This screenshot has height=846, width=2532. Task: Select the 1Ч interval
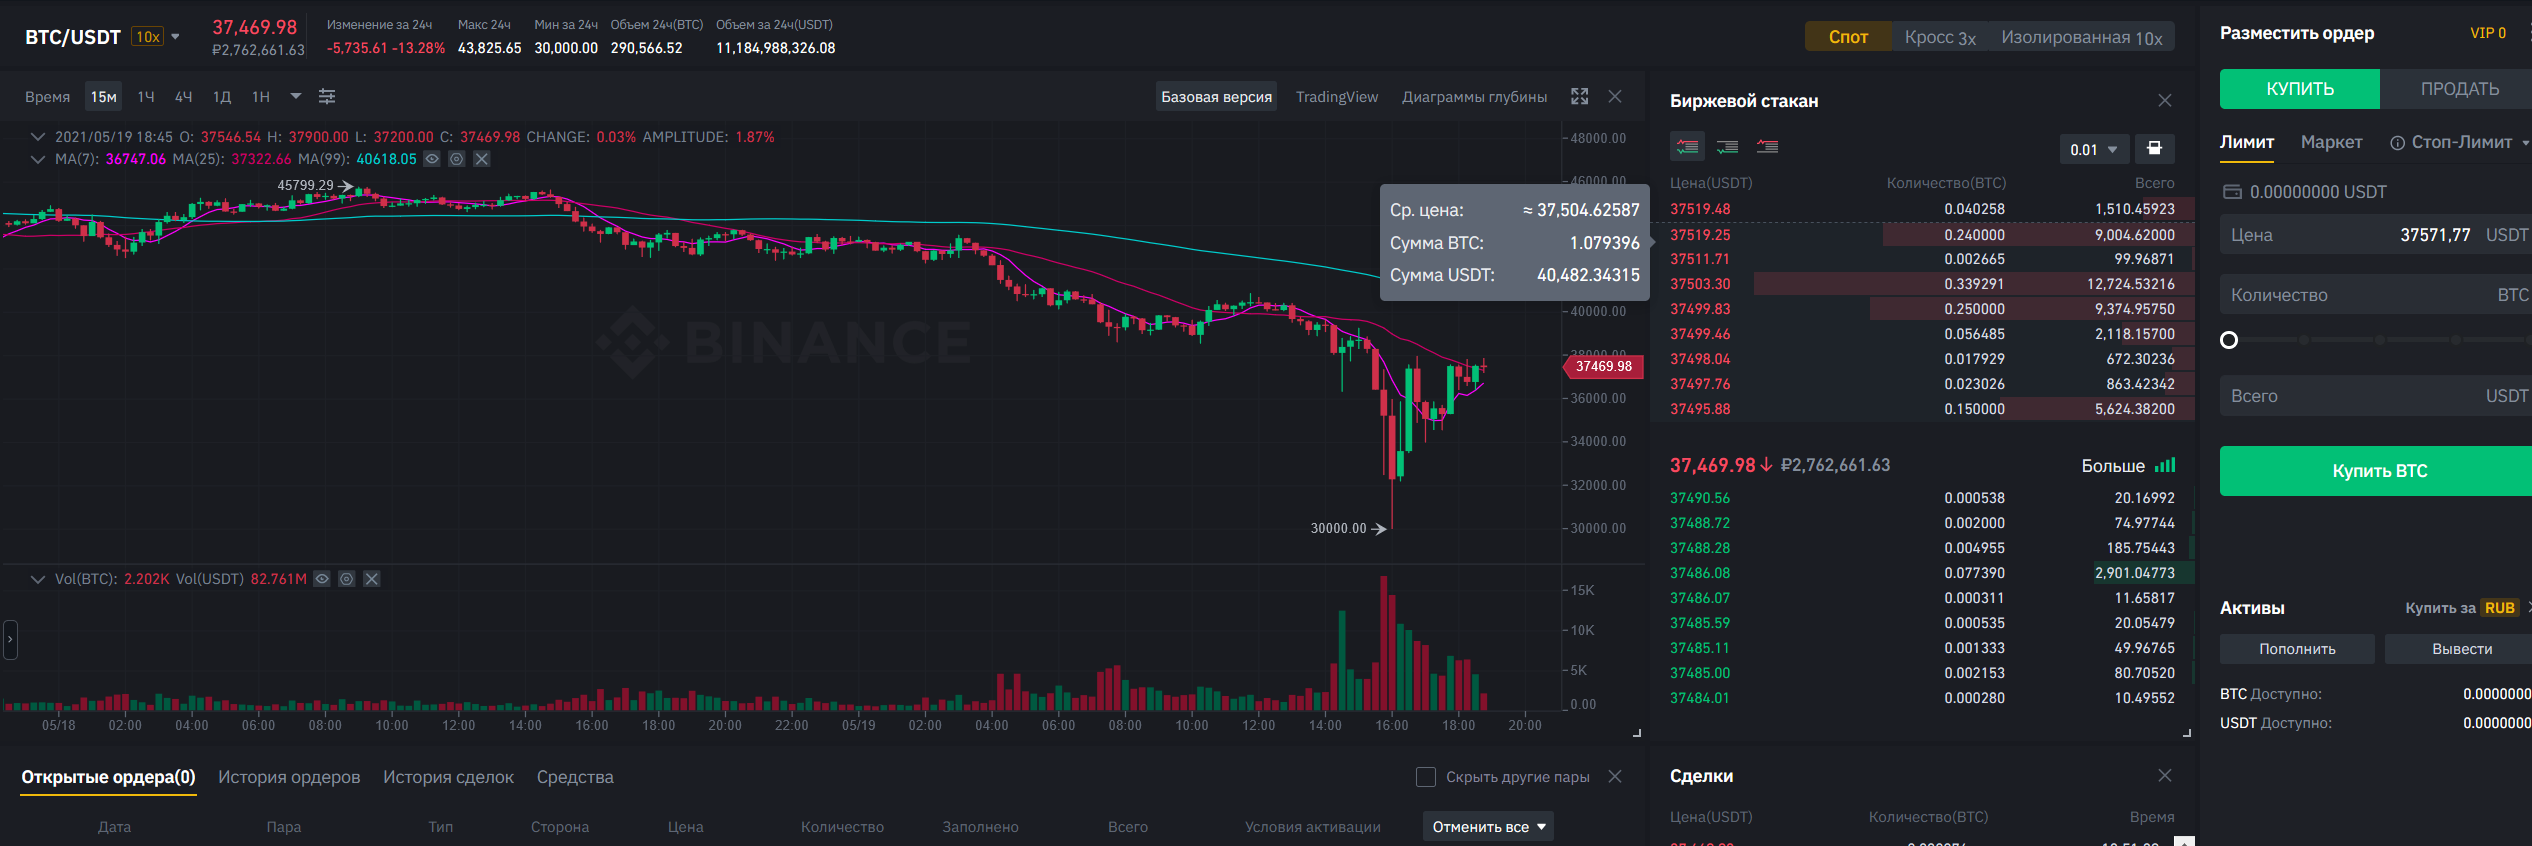point(145,97)
